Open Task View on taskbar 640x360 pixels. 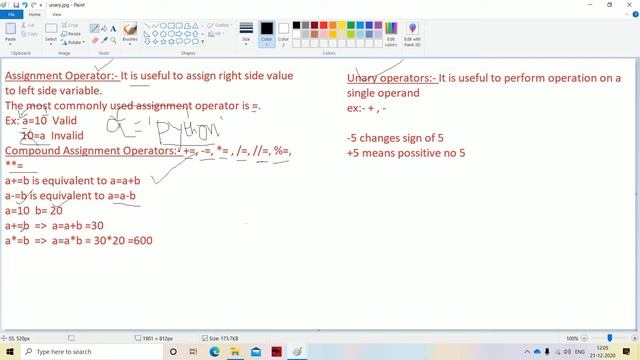point(193,351)
